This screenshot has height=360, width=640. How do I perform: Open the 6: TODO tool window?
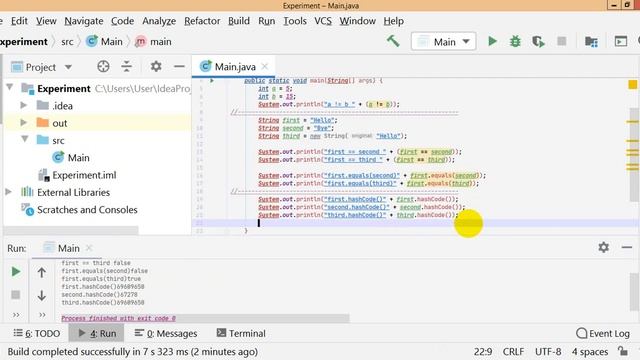coord(37,333)
